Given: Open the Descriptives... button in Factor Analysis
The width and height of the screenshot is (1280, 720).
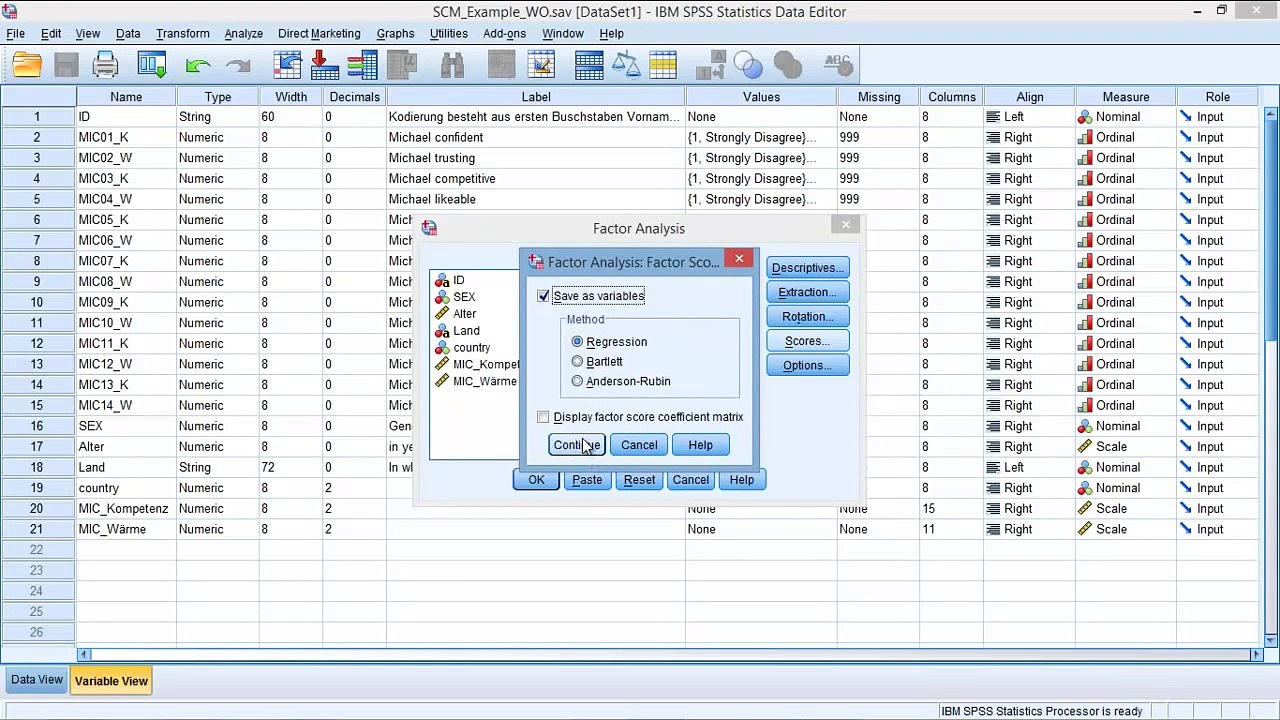Looking at the screenshot, I should [807, 268].
